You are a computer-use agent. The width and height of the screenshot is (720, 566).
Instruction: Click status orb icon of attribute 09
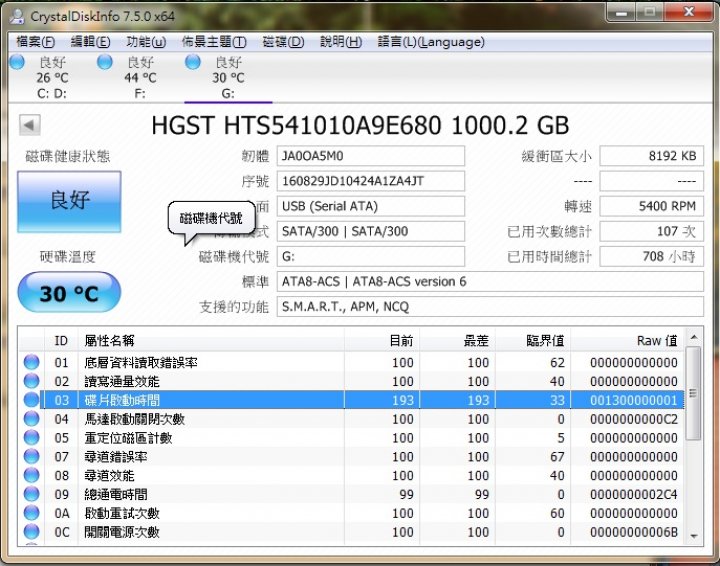pos(31,493)
